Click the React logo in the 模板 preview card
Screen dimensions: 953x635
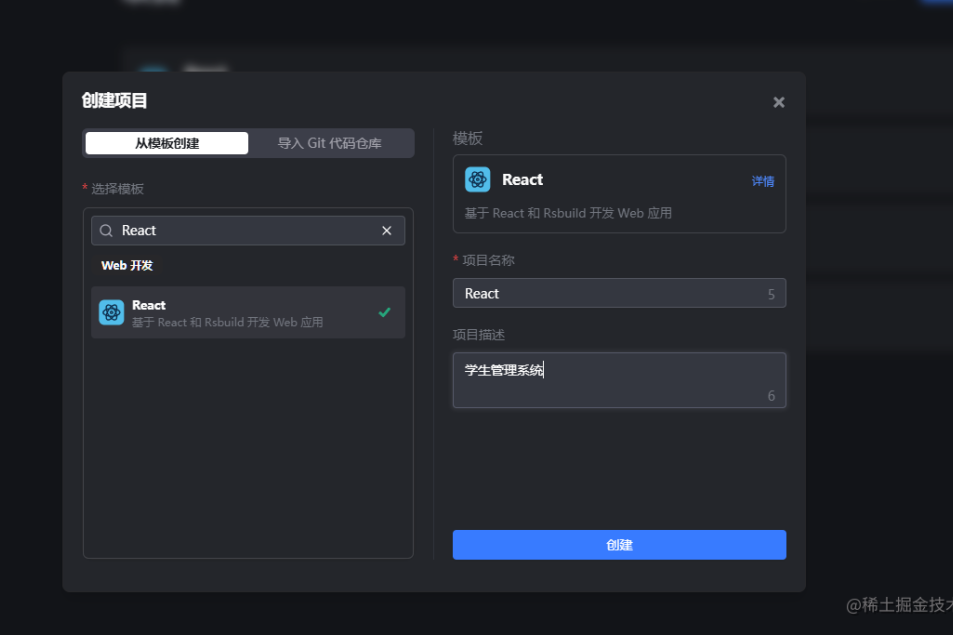point(478,180)
